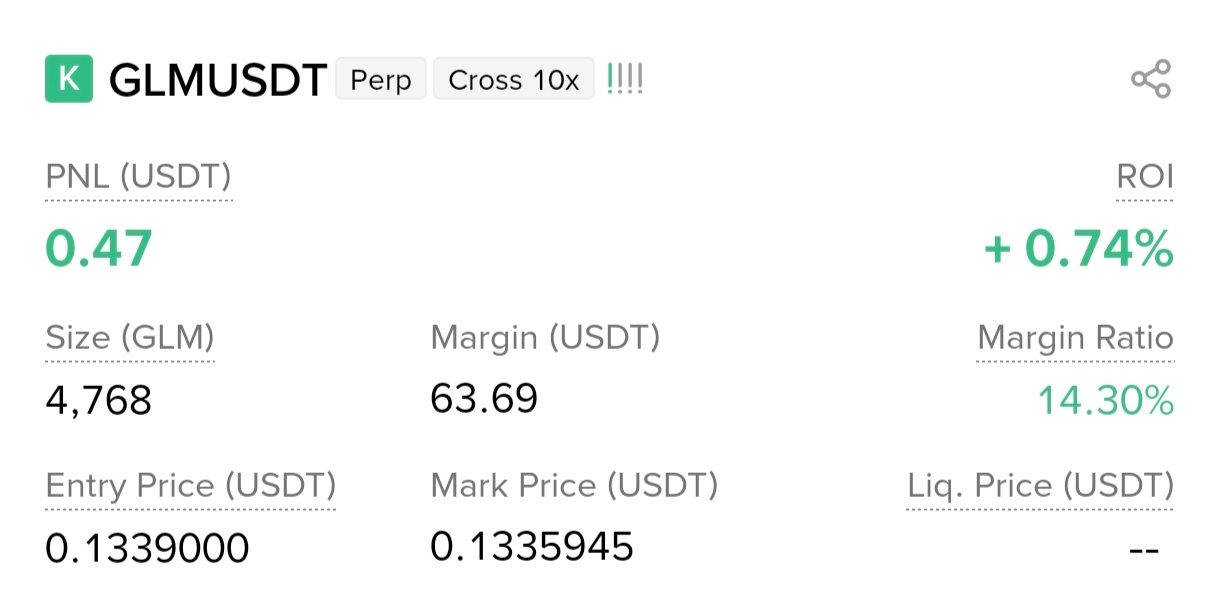Show the PNL (USDT) label explanation

pos(139,178)
